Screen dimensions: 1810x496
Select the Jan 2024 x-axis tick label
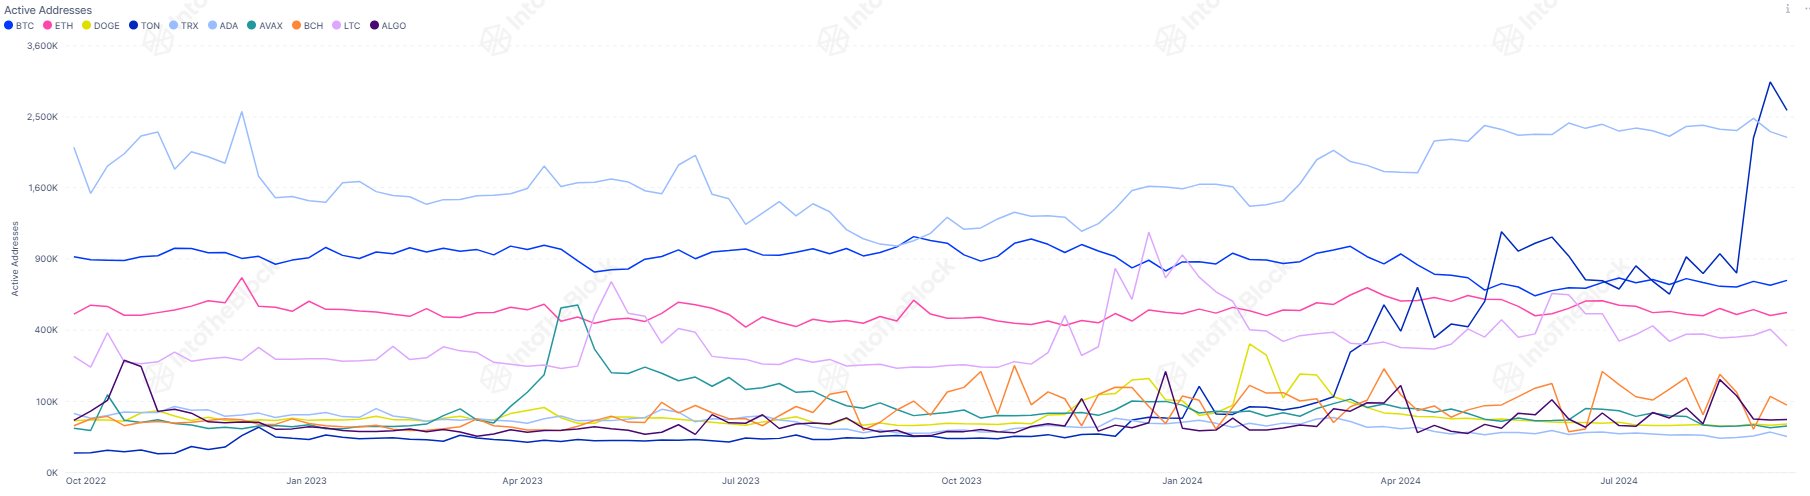(1182, 481)
